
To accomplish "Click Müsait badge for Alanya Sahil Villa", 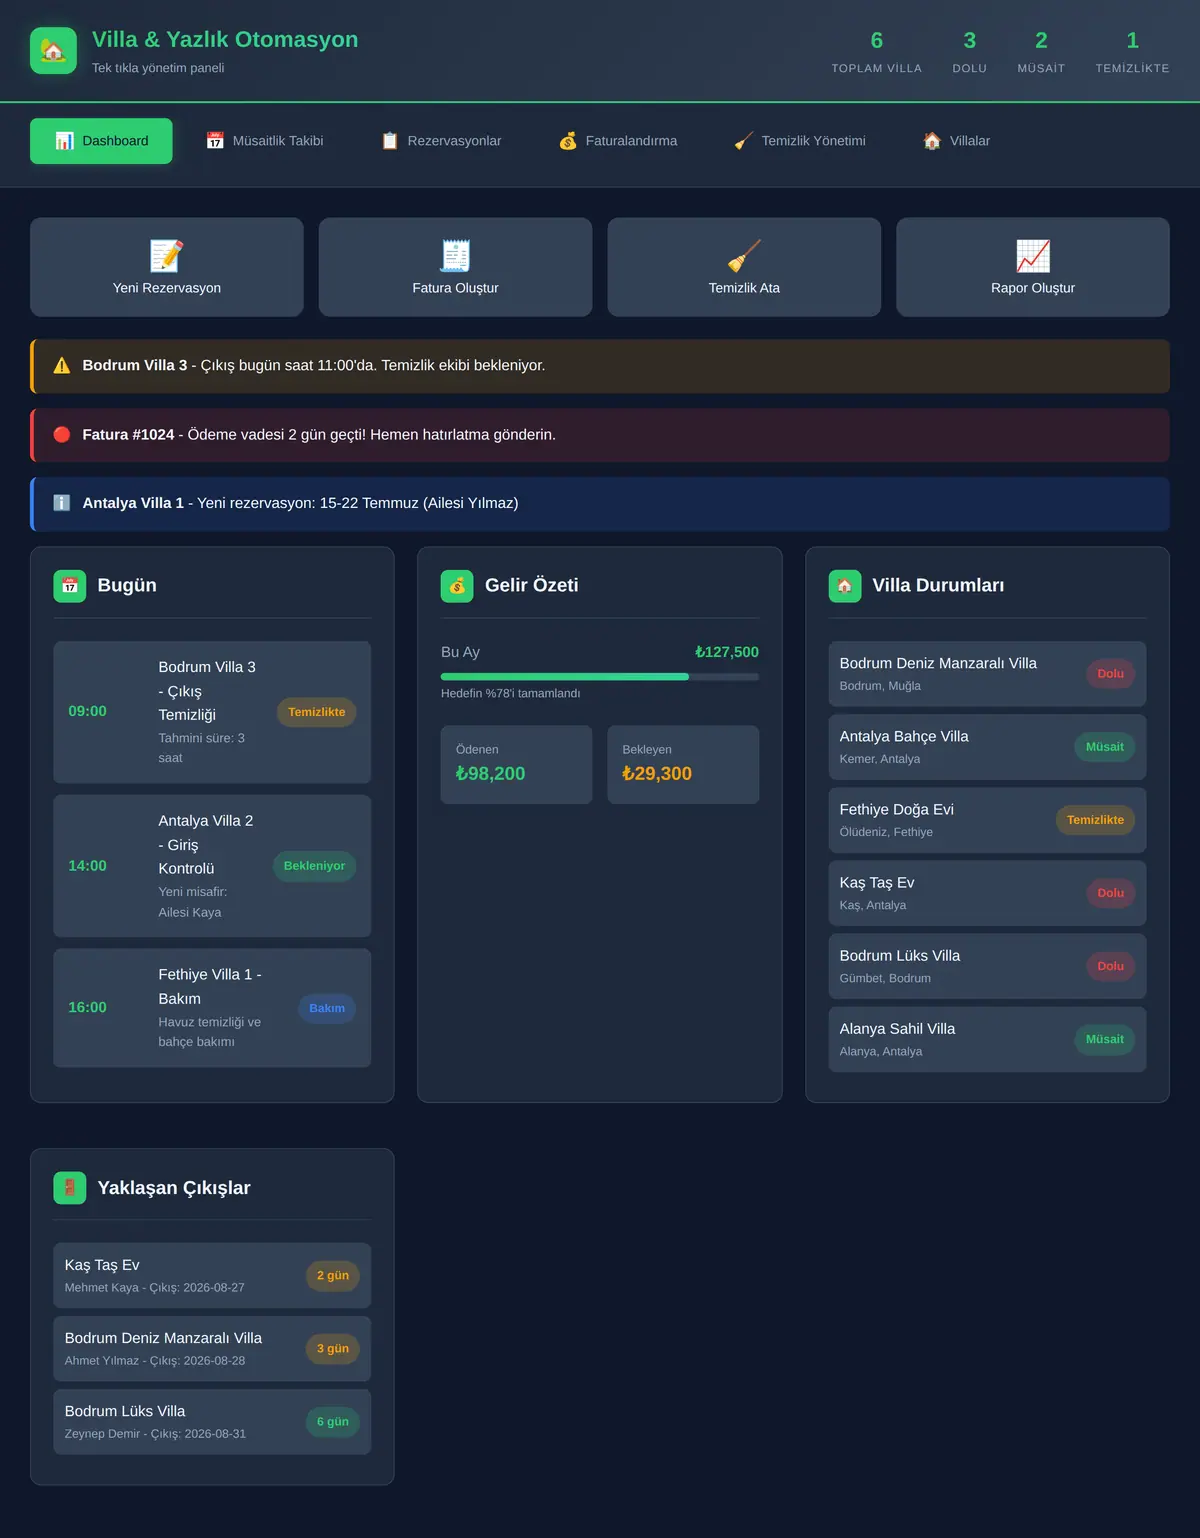I will [1105, 1039].
